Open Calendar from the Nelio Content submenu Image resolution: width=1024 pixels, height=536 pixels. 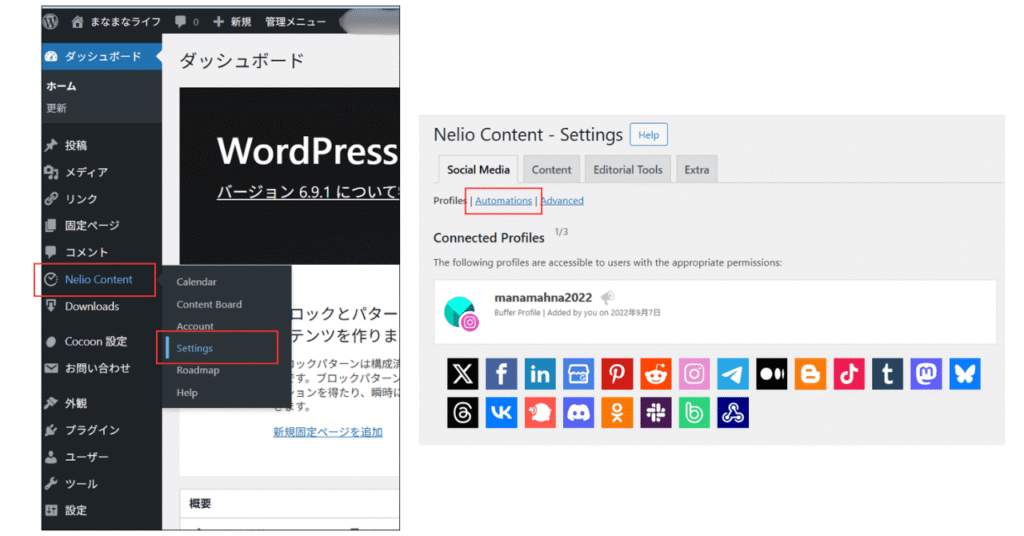point(196,282)
